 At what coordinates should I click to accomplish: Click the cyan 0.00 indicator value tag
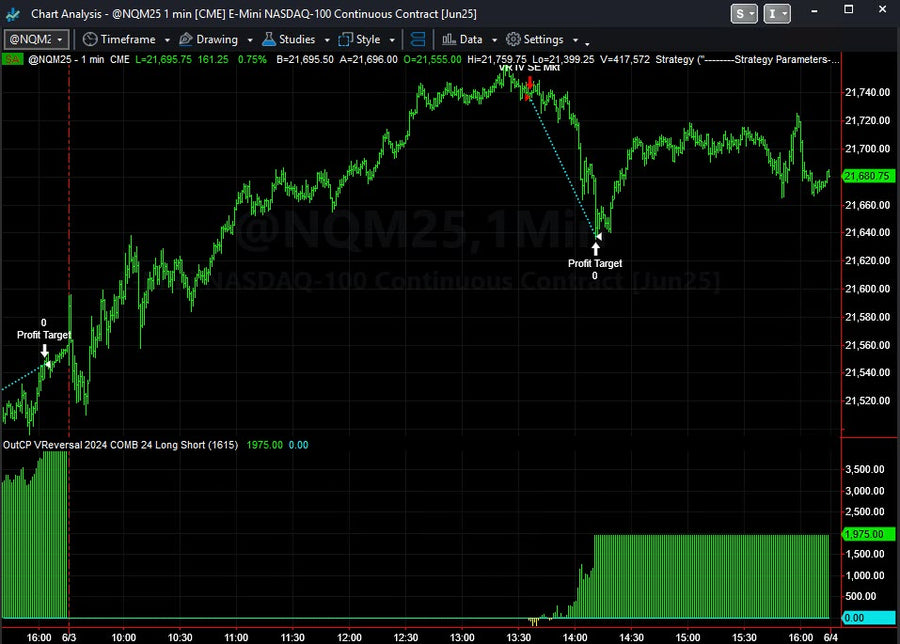[x=868, y=618]
